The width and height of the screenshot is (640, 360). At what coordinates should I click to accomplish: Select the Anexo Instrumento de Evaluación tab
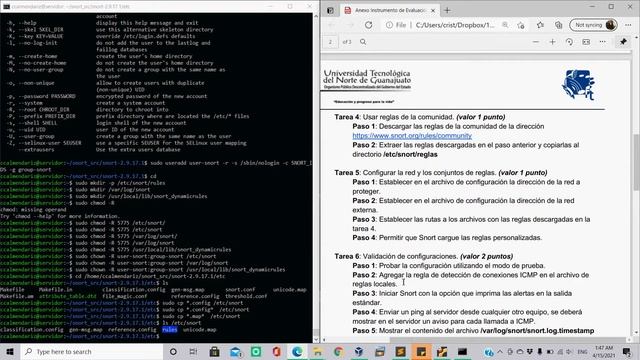[389, 10]
